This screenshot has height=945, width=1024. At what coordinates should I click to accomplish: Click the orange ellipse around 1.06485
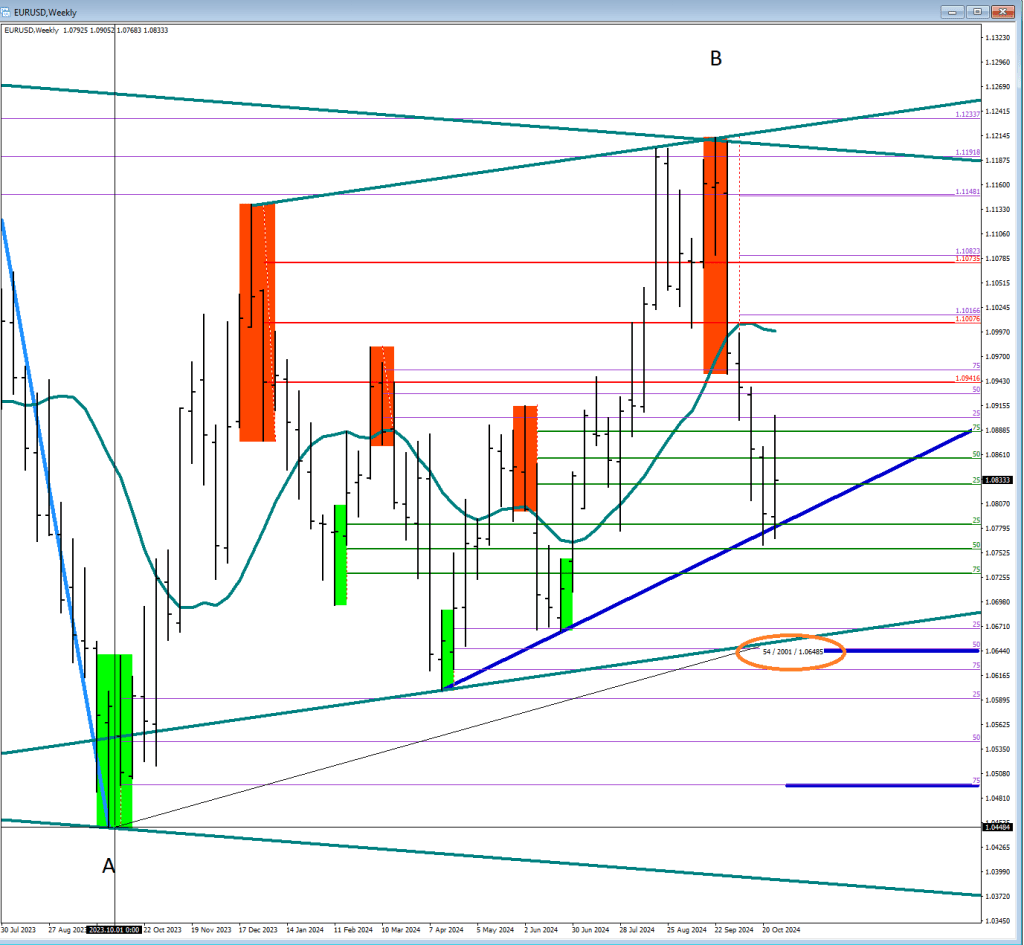(x=790, y=652)
